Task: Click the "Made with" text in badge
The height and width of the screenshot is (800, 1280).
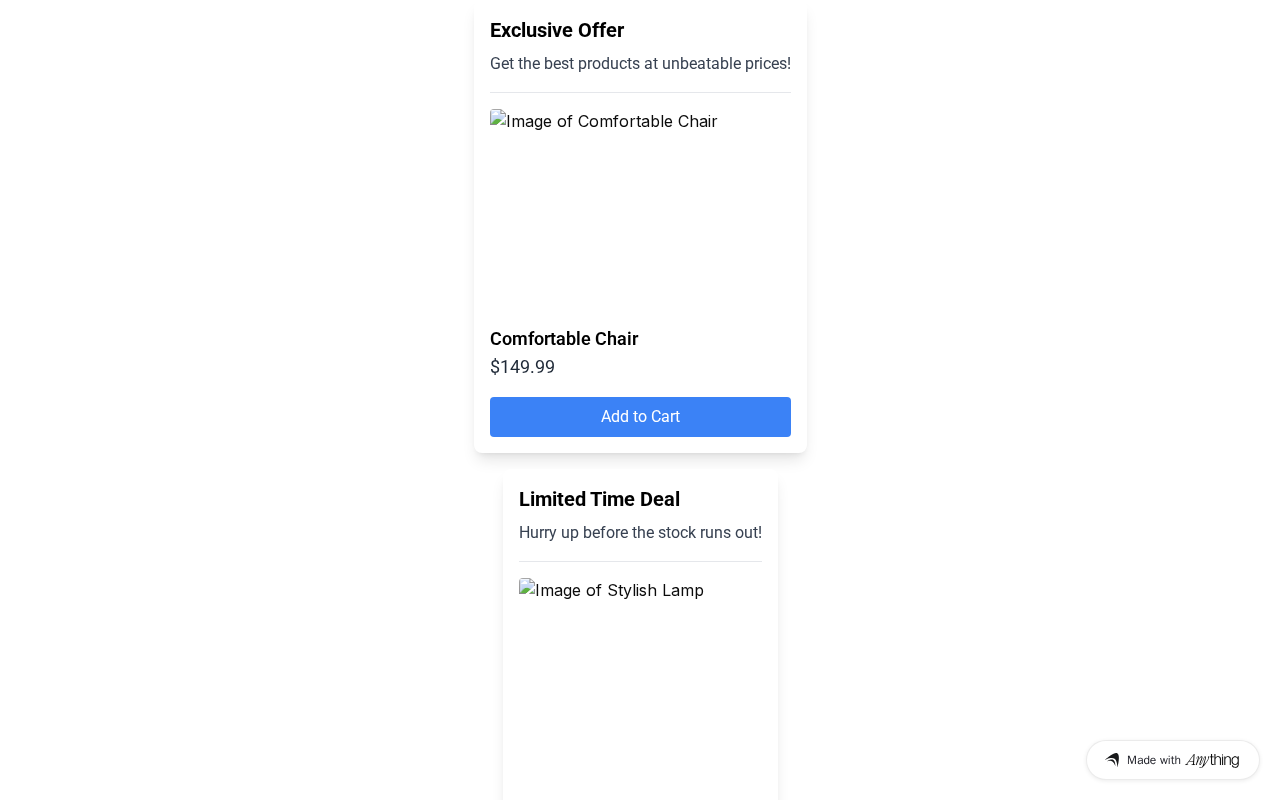Action: pos(1153,760)
